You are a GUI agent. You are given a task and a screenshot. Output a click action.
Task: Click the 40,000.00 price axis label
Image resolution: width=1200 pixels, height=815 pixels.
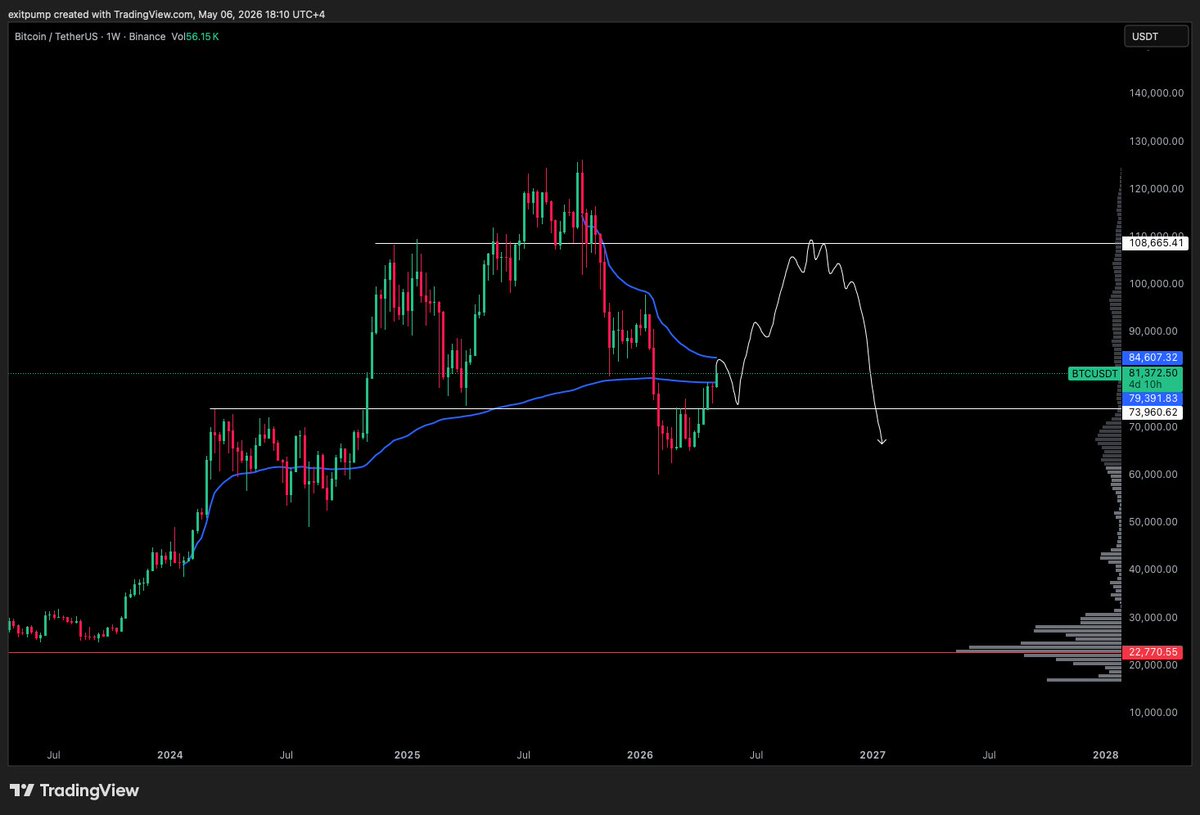point(1154,569)
